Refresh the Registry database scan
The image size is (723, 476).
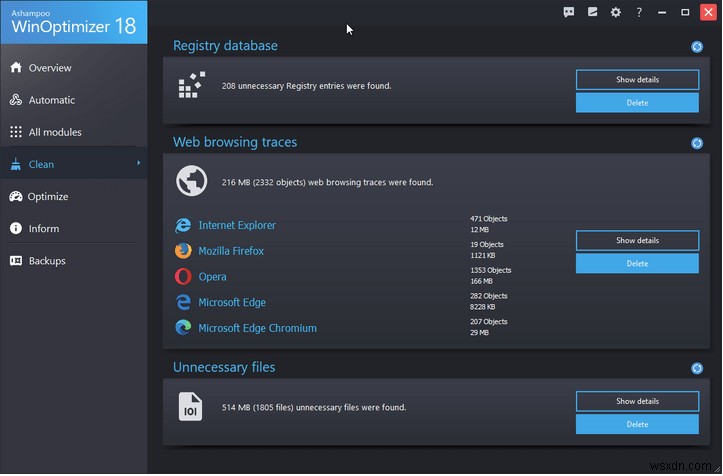click(697, 47)
